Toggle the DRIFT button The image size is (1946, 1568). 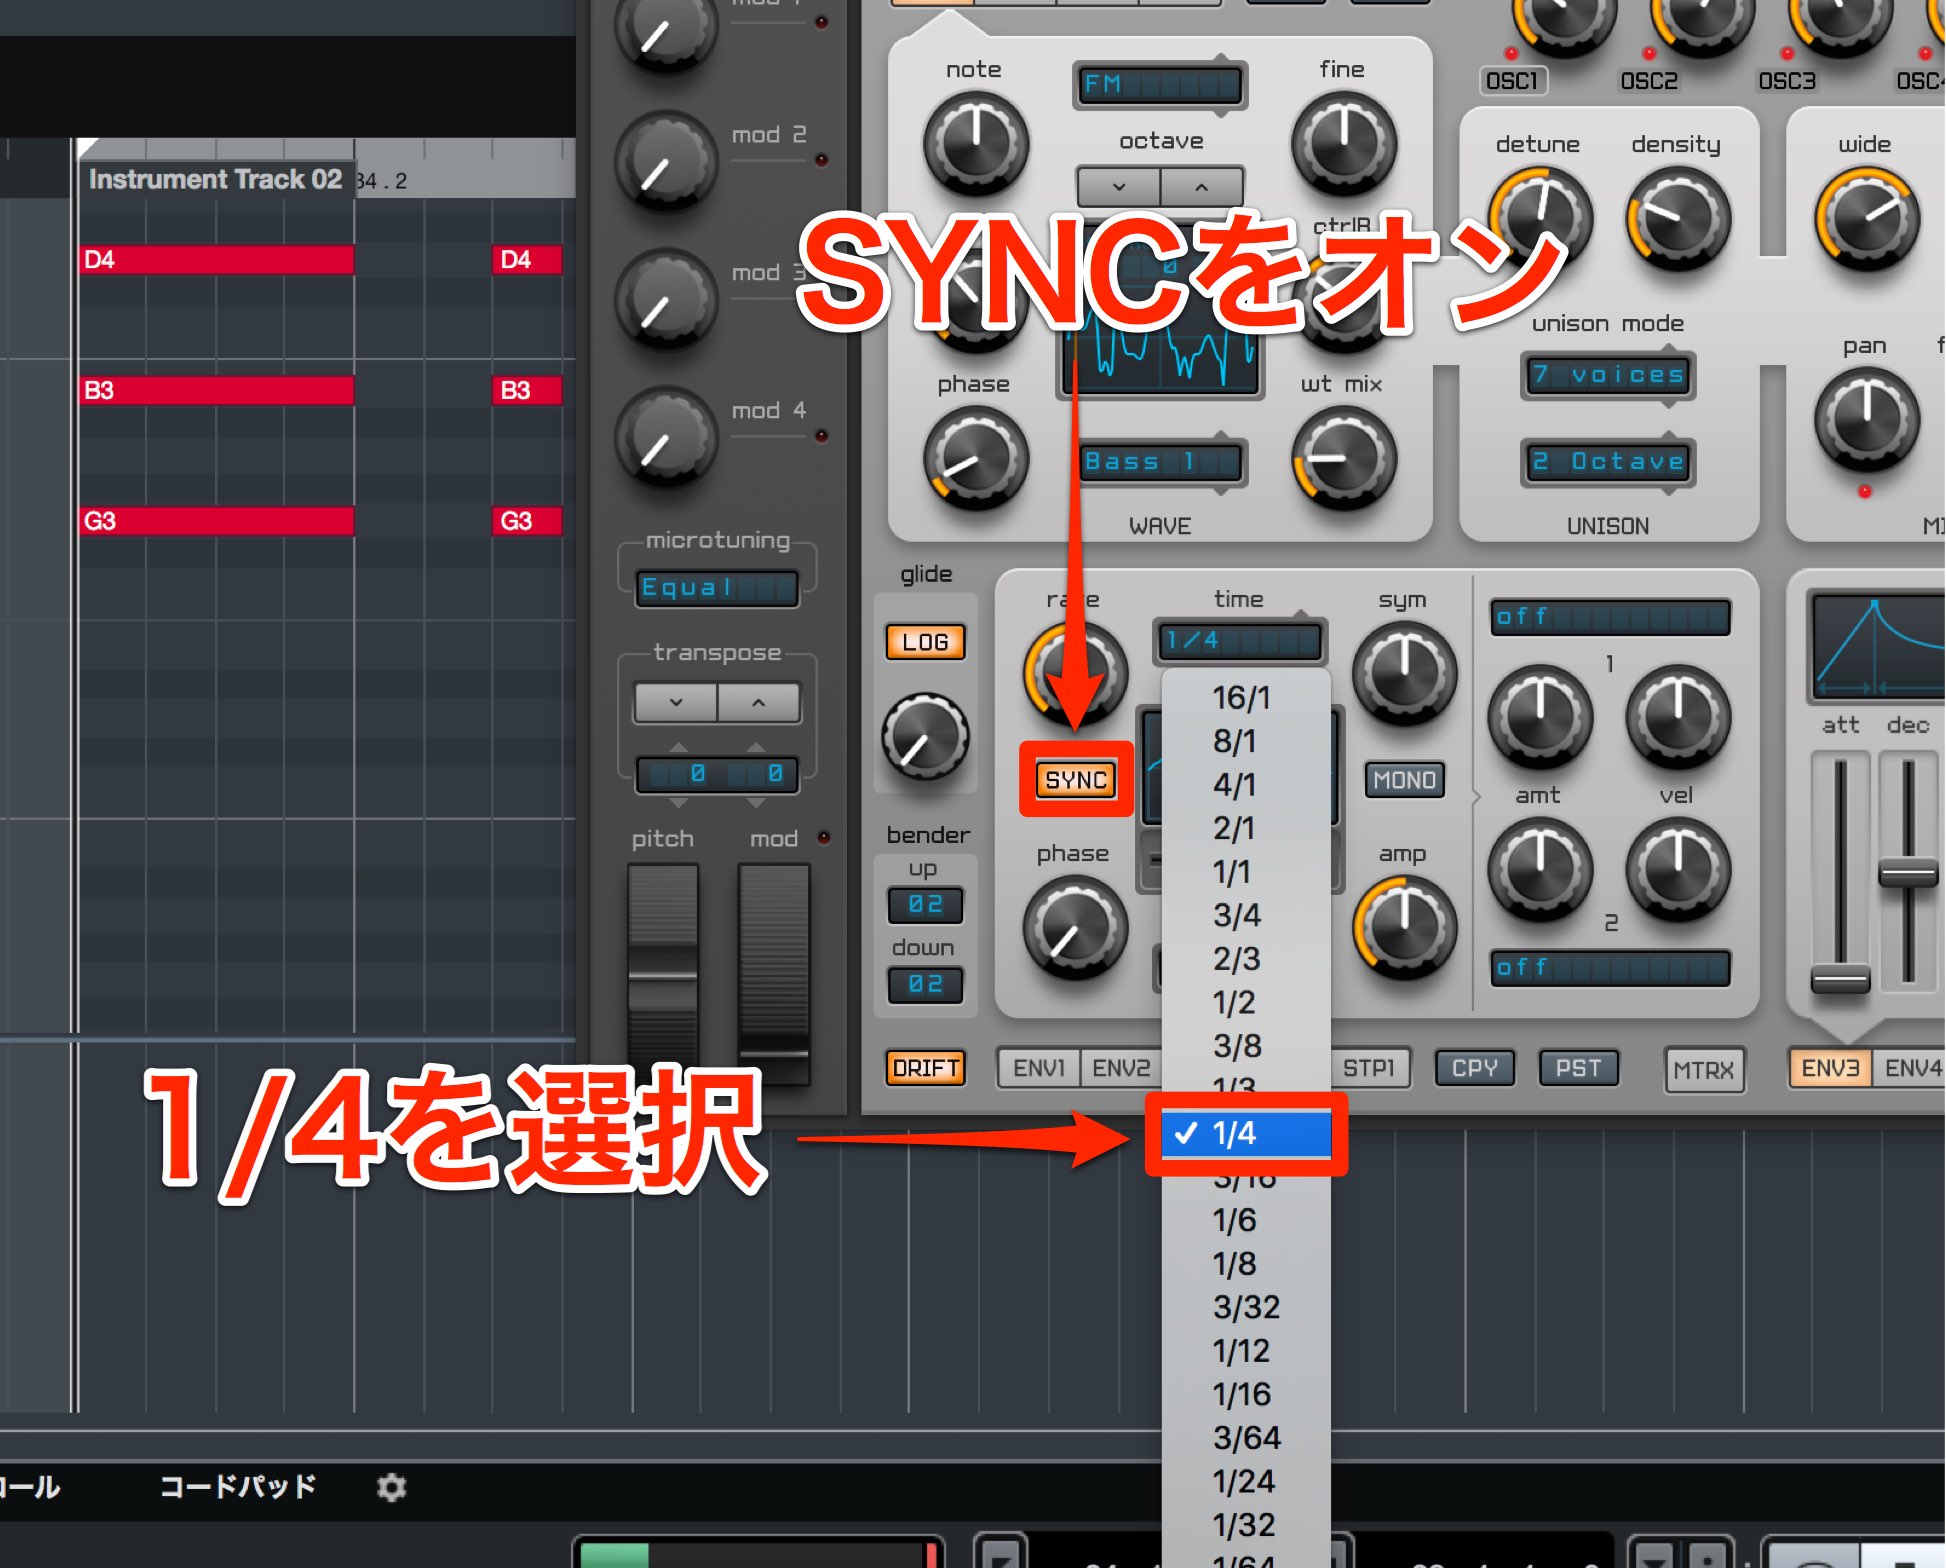tap(925, 1068)
